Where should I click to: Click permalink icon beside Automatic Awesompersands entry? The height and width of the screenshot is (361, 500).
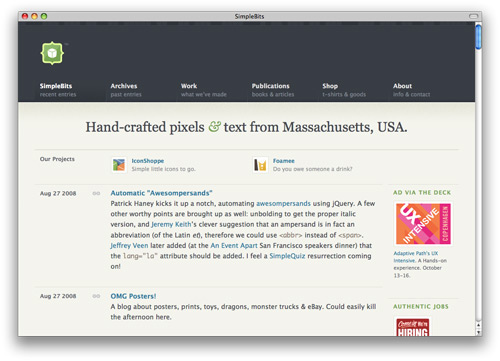(x=96, y=193)
